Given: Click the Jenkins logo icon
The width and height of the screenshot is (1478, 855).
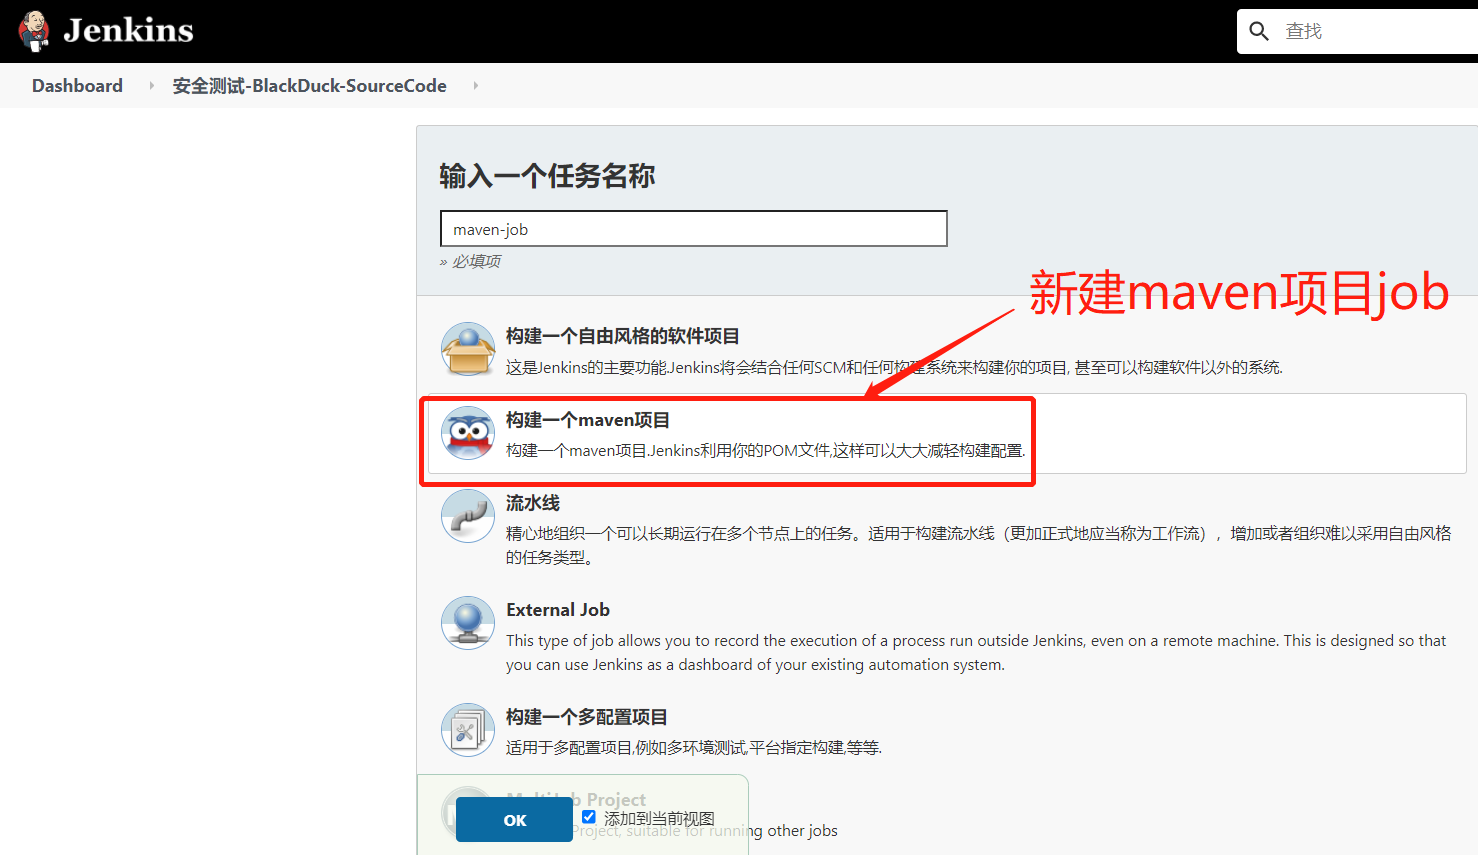Looking at the screenshot, I should point(33,30).
